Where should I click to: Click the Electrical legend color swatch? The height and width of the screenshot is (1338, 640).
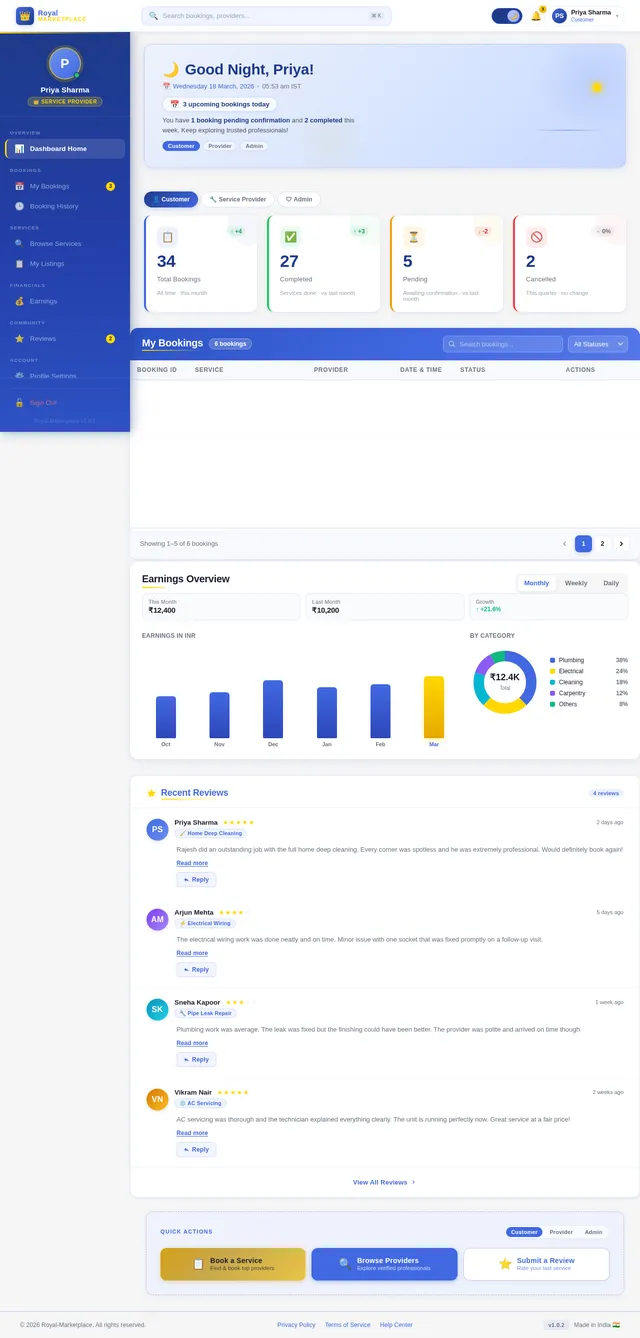pos(552,671)
